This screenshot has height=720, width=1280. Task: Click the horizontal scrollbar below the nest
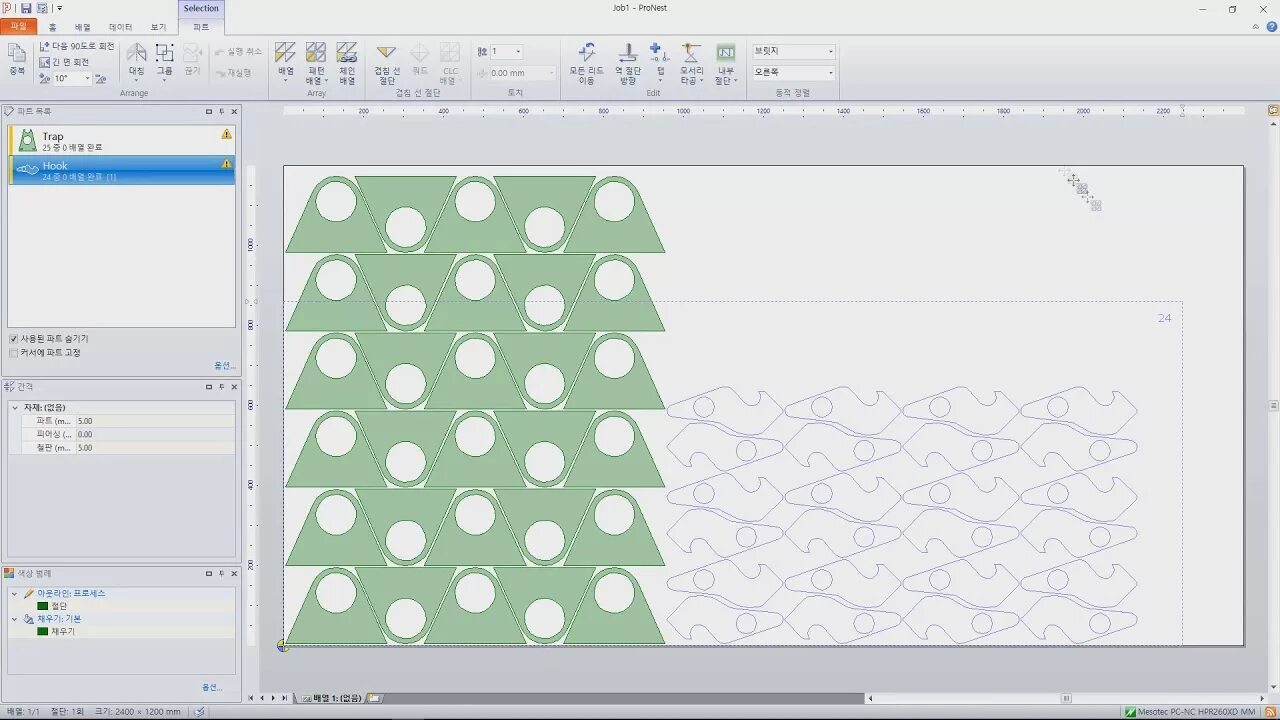pos(1066,698)
